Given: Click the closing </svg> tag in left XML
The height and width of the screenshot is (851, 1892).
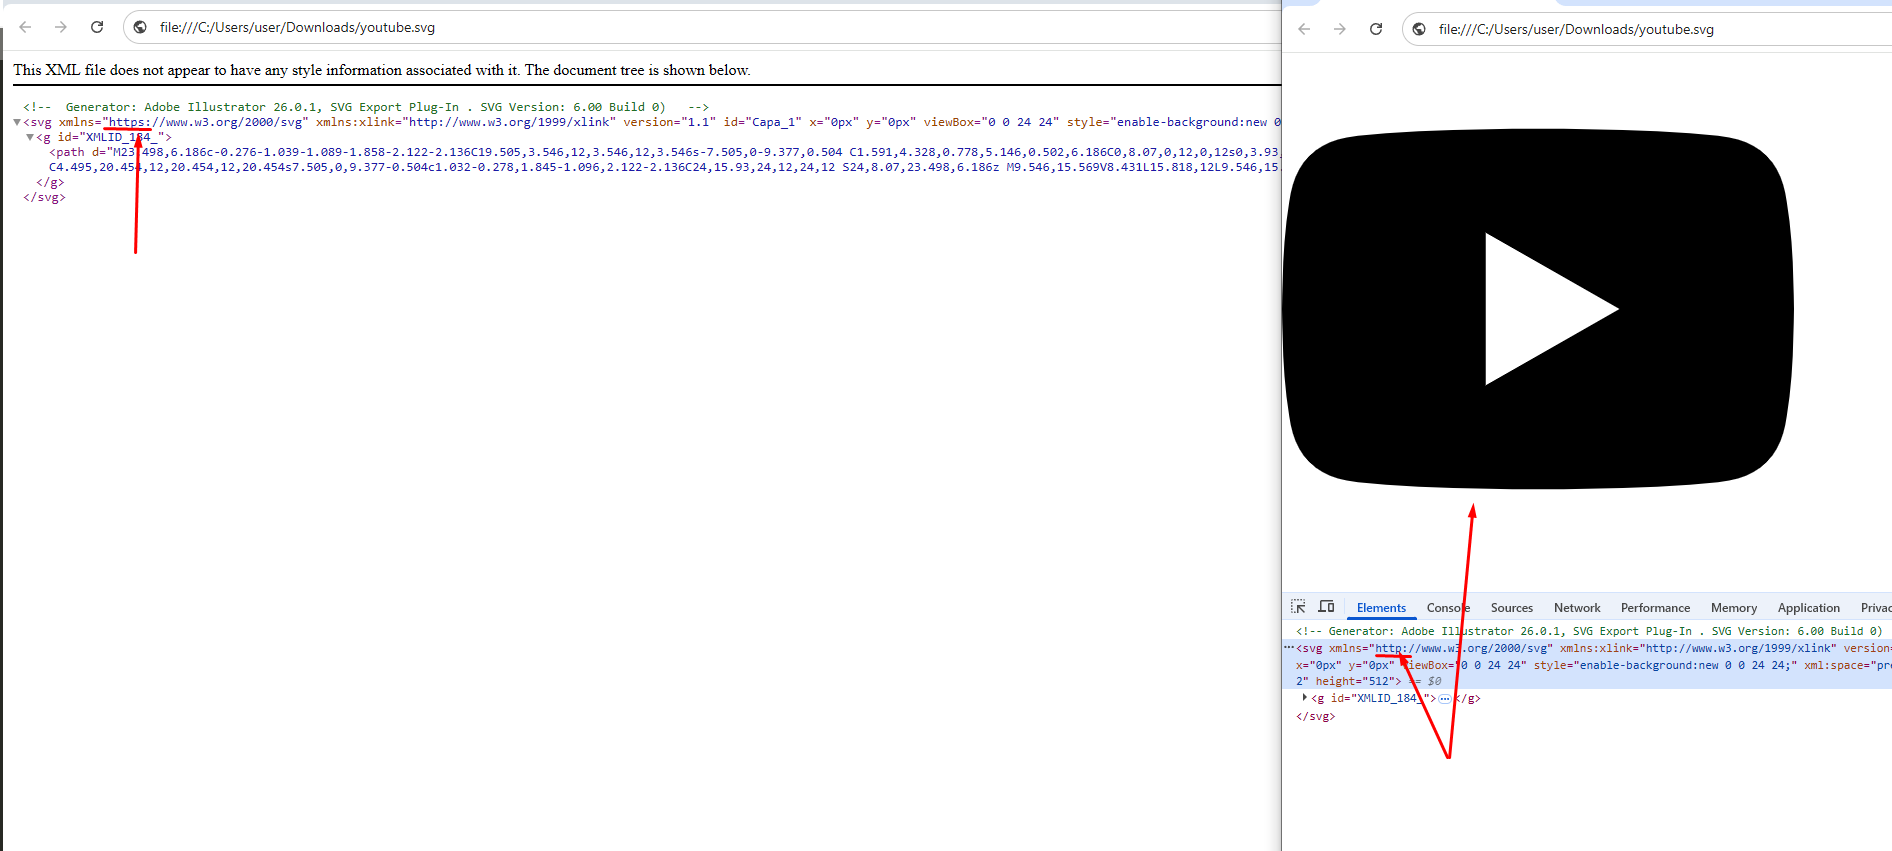Looking at the screenshot, I should coord(44,197).
